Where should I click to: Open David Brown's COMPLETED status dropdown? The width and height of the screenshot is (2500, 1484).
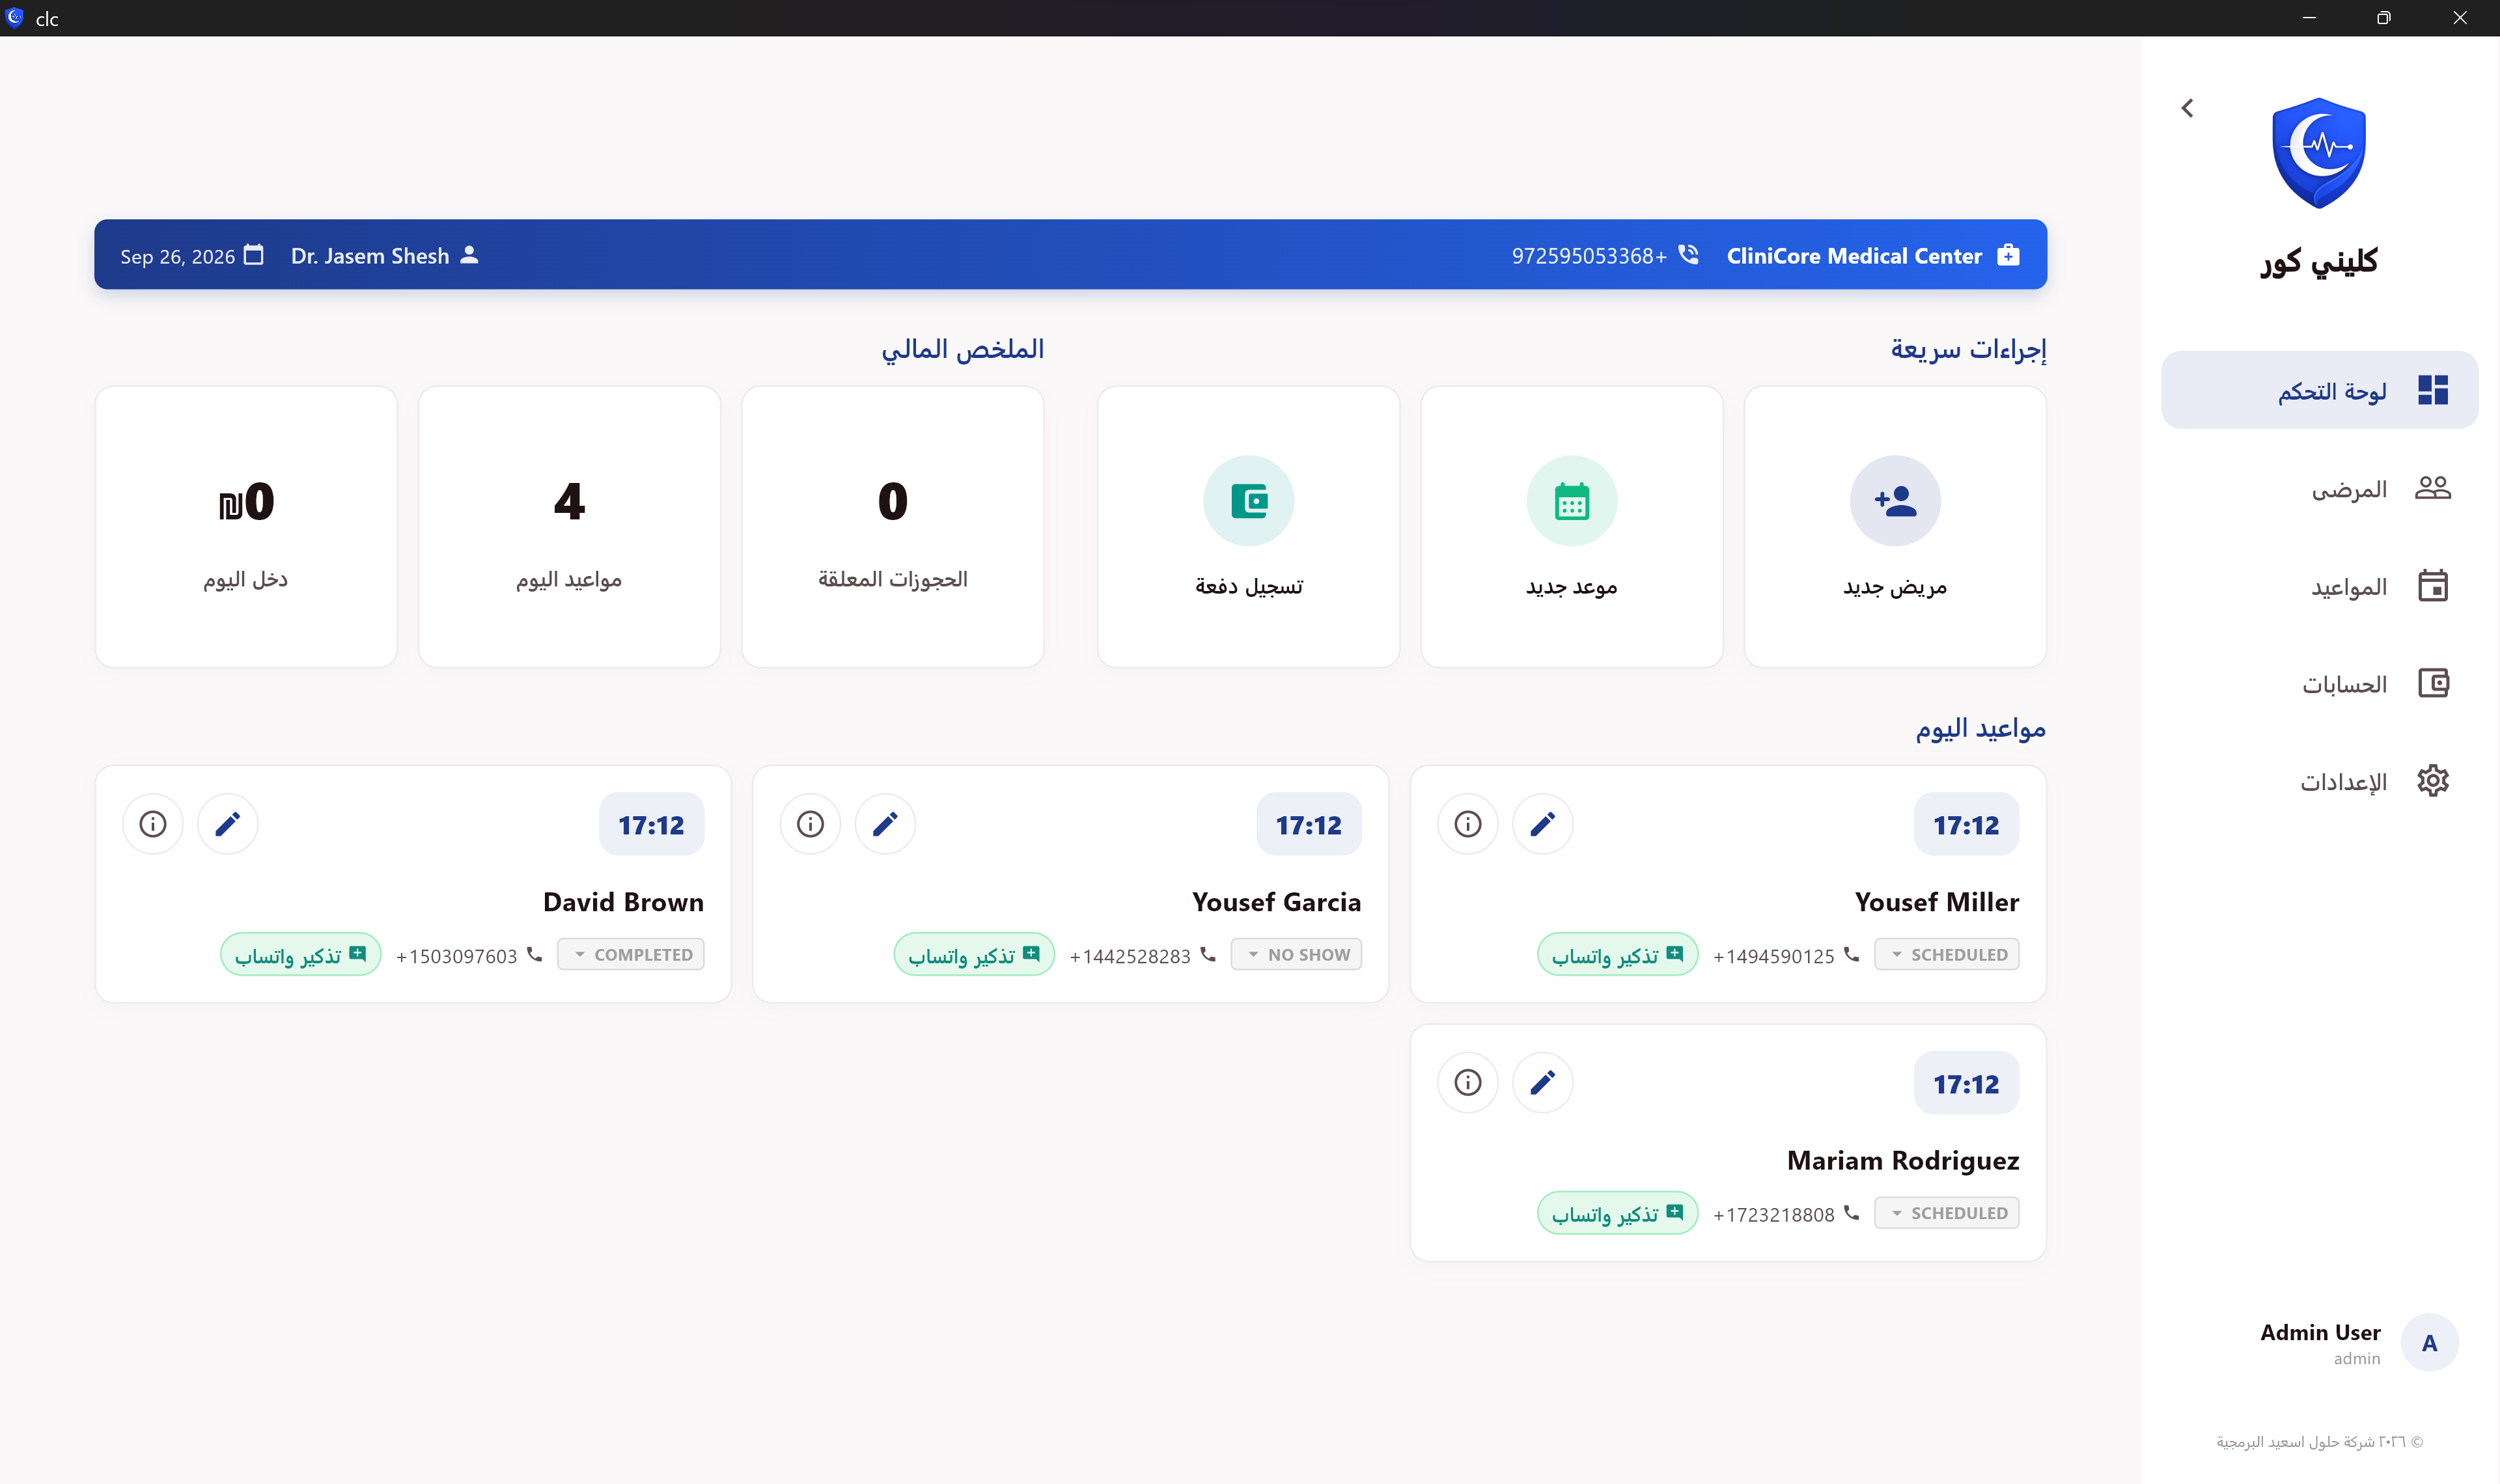(x=631, y=955)
